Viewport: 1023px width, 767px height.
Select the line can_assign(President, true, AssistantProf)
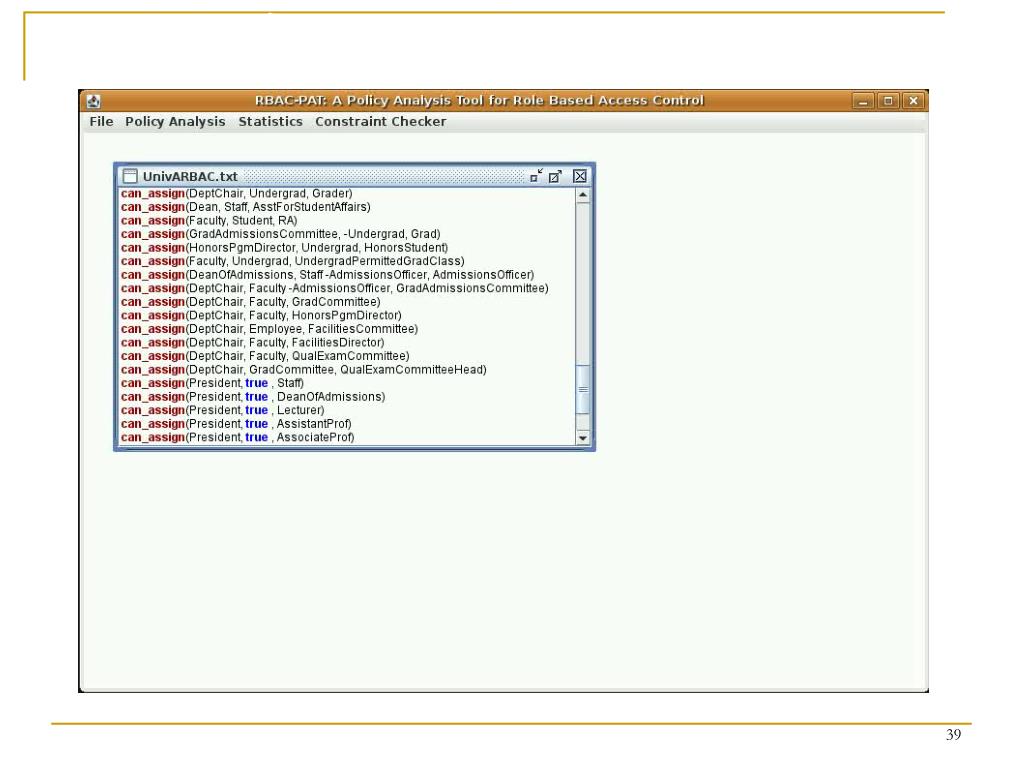click(x=236, y=423)
